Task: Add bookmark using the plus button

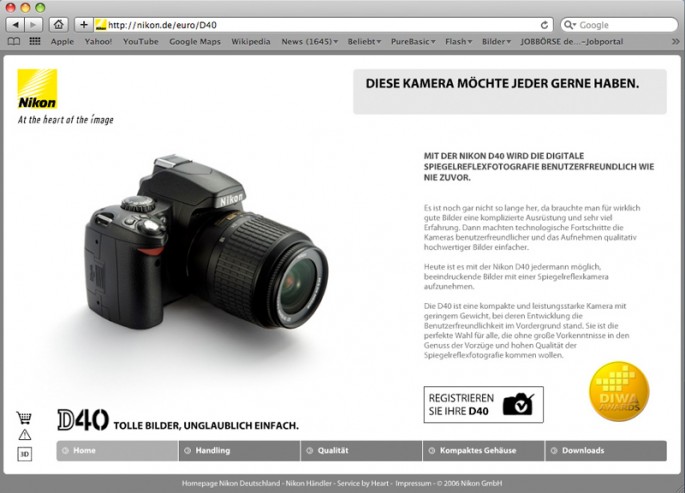Action: click(x=84, y=25)
